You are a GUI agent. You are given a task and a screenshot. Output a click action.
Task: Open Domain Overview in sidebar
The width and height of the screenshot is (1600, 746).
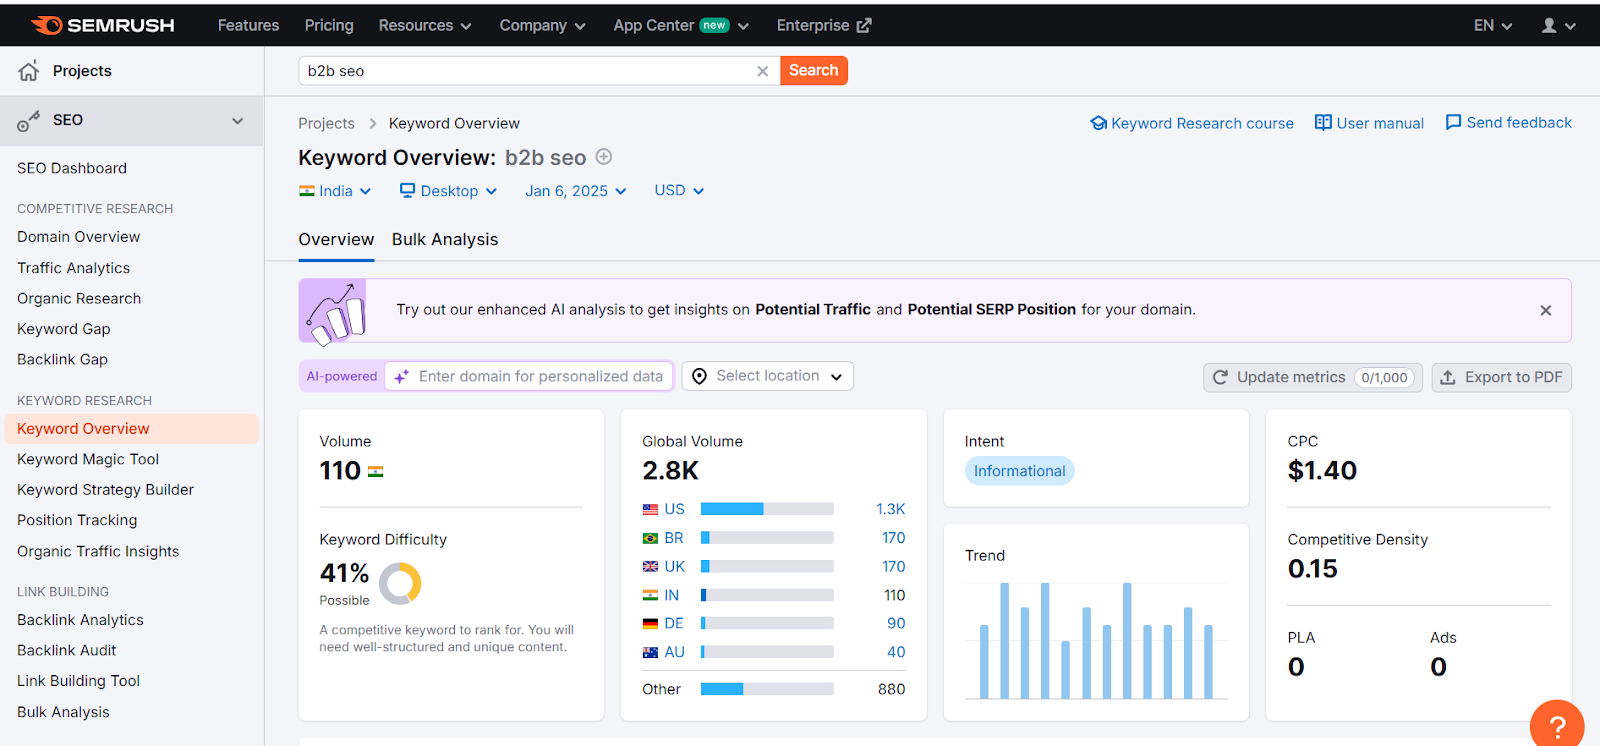click(78, 237)
